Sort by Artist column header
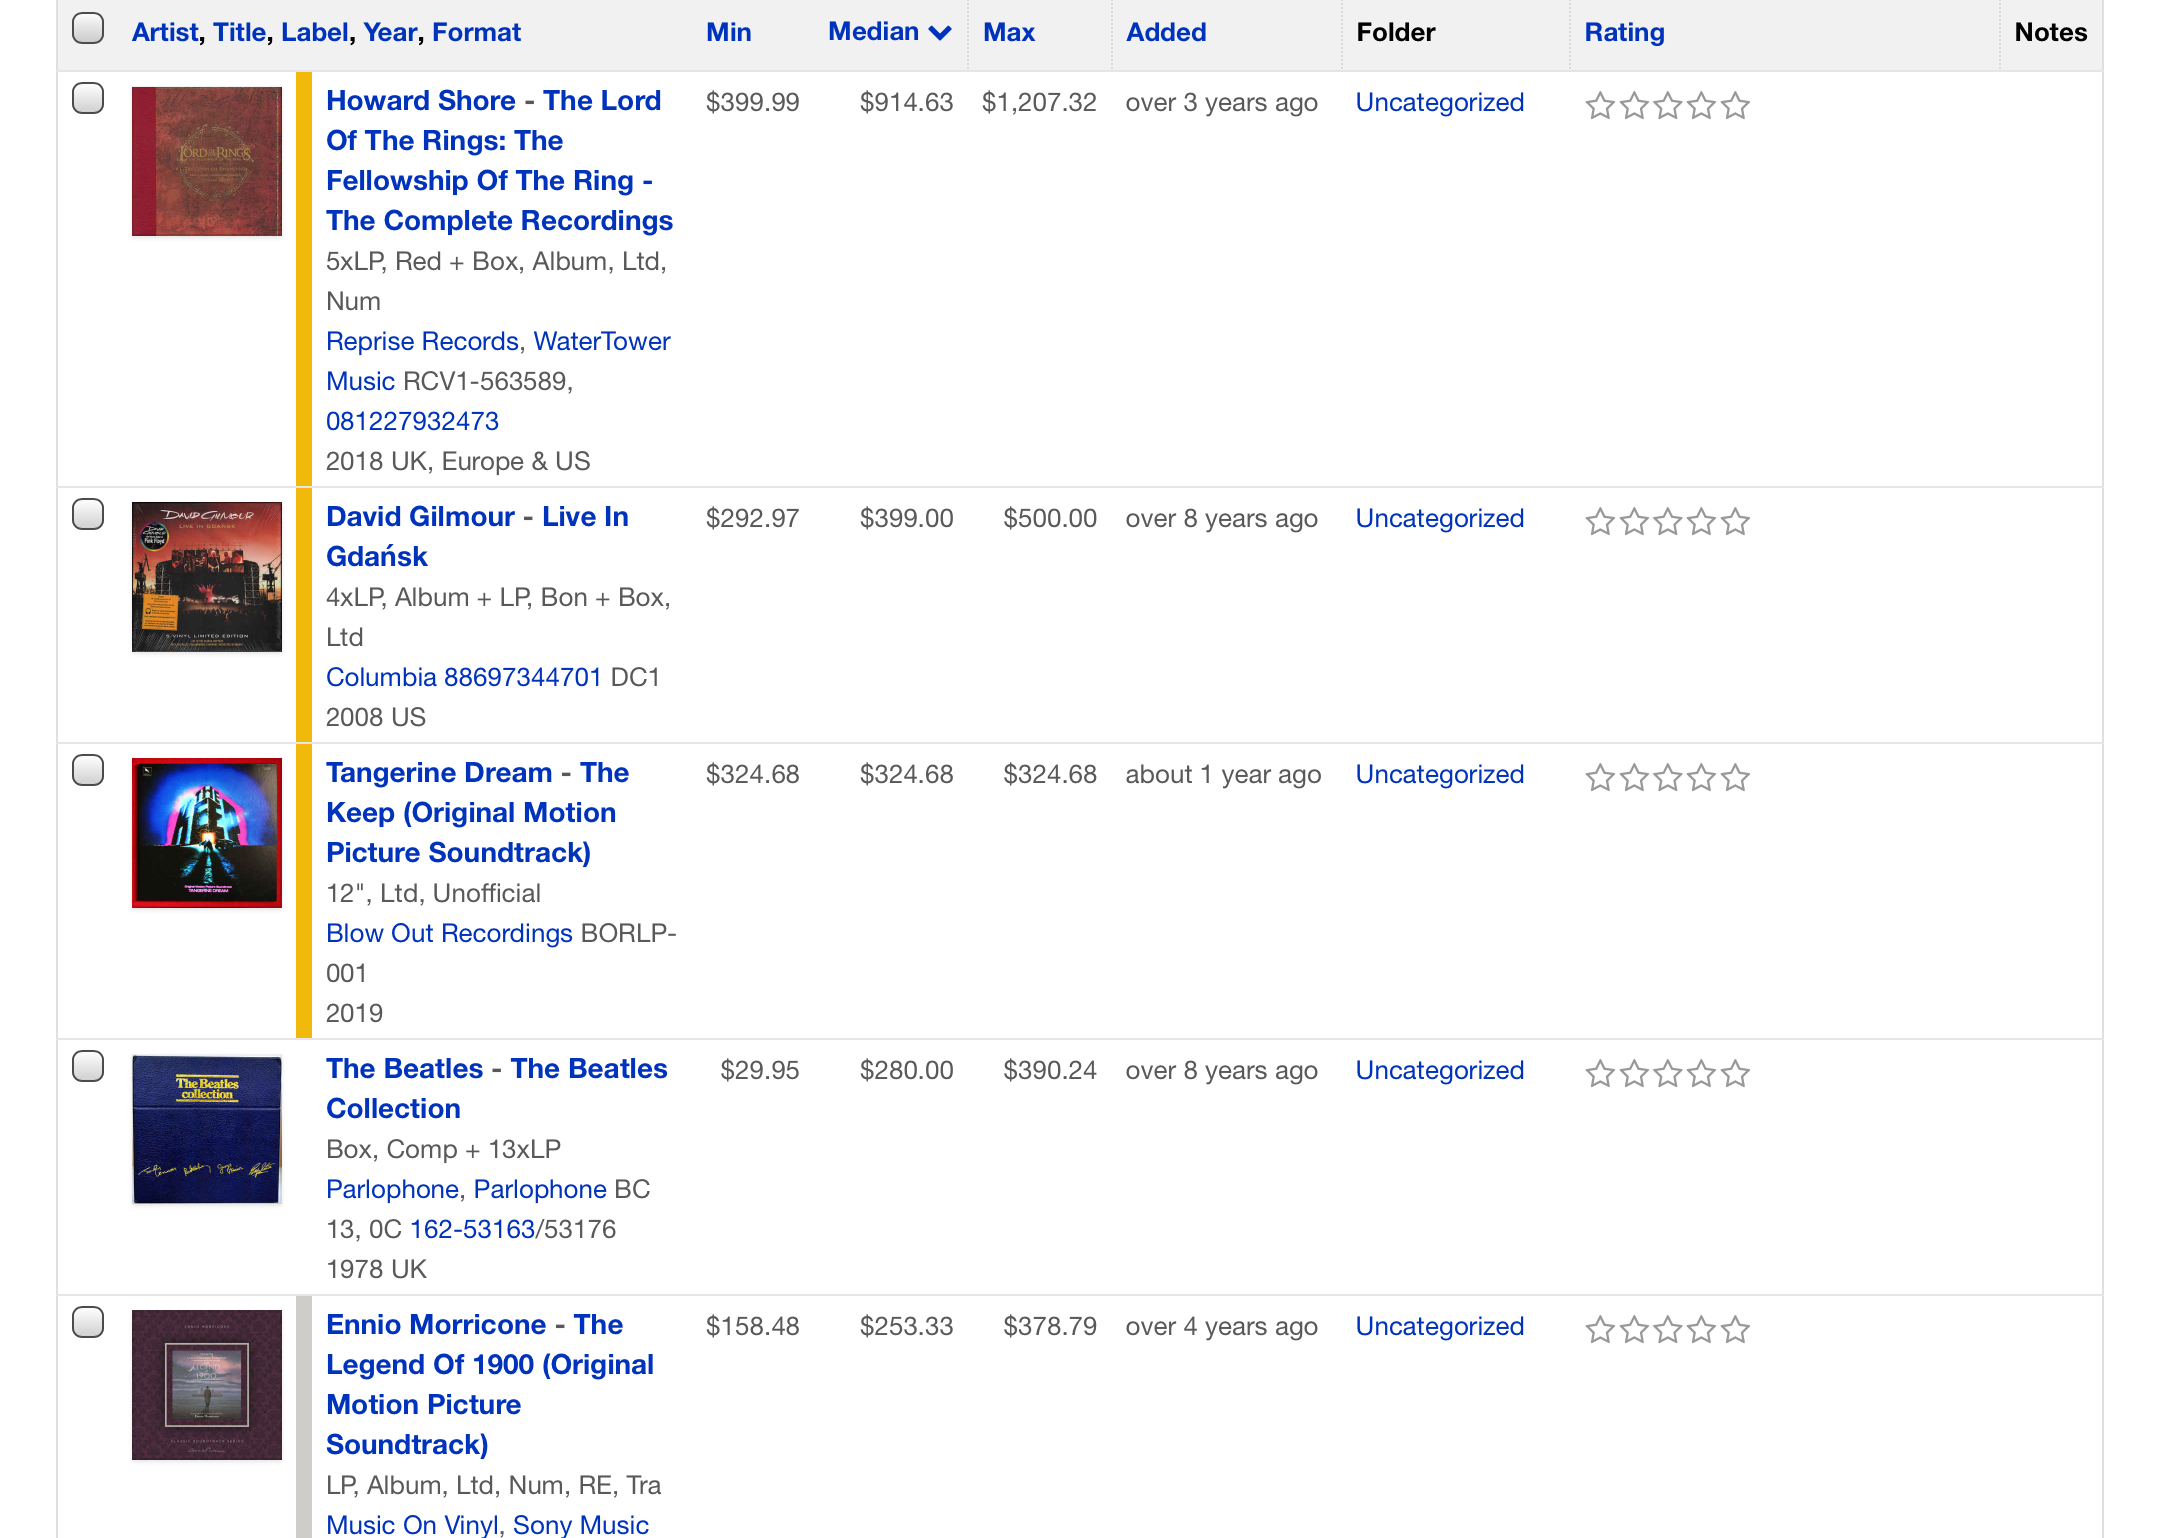This screenshot has height=1538, width=2160. pyautogui.click(x=165, y=32)
